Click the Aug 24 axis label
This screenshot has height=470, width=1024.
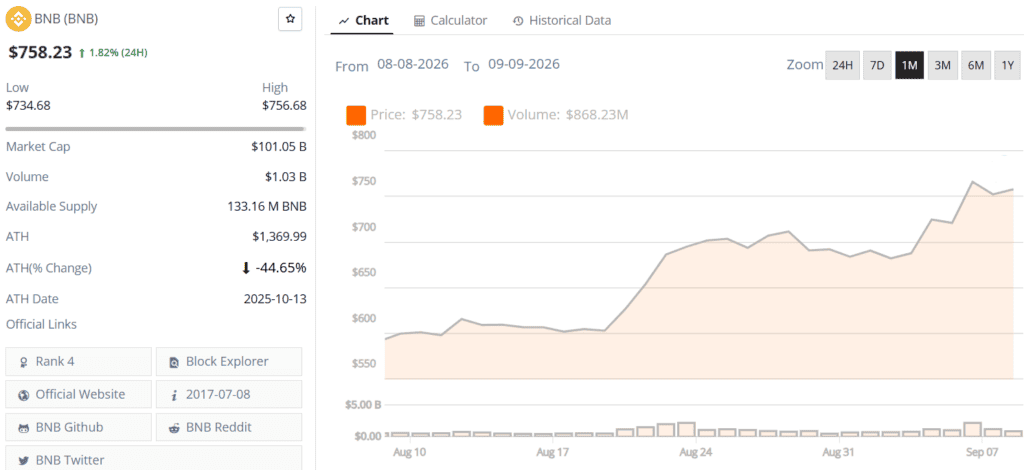(x=696, y=452)
